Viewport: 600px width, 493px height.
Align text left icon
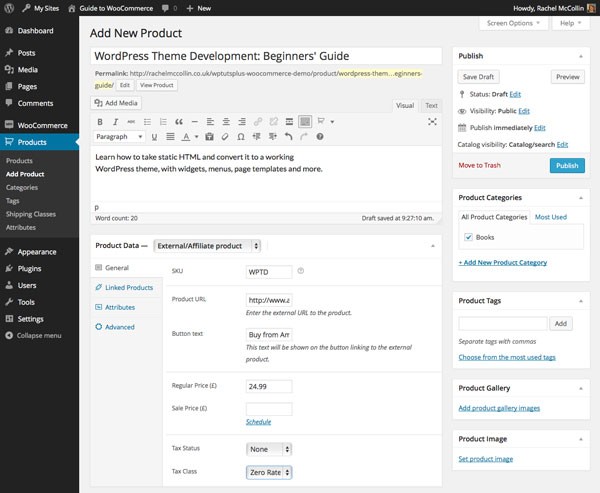pos(210,122)
